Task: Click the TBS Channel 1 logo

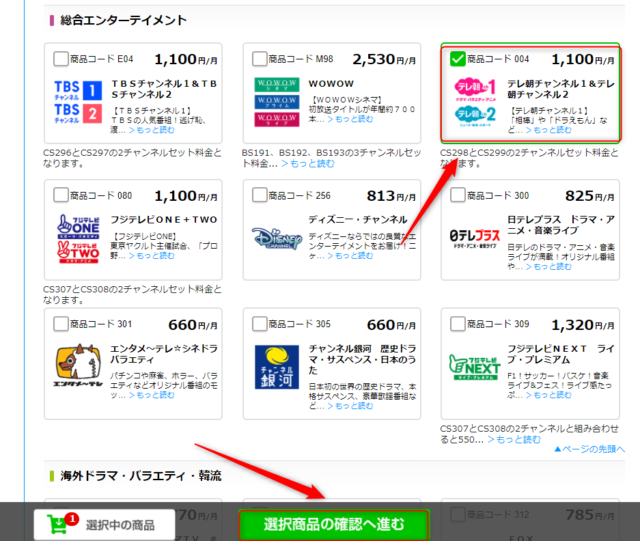Action: click(78, 90)
